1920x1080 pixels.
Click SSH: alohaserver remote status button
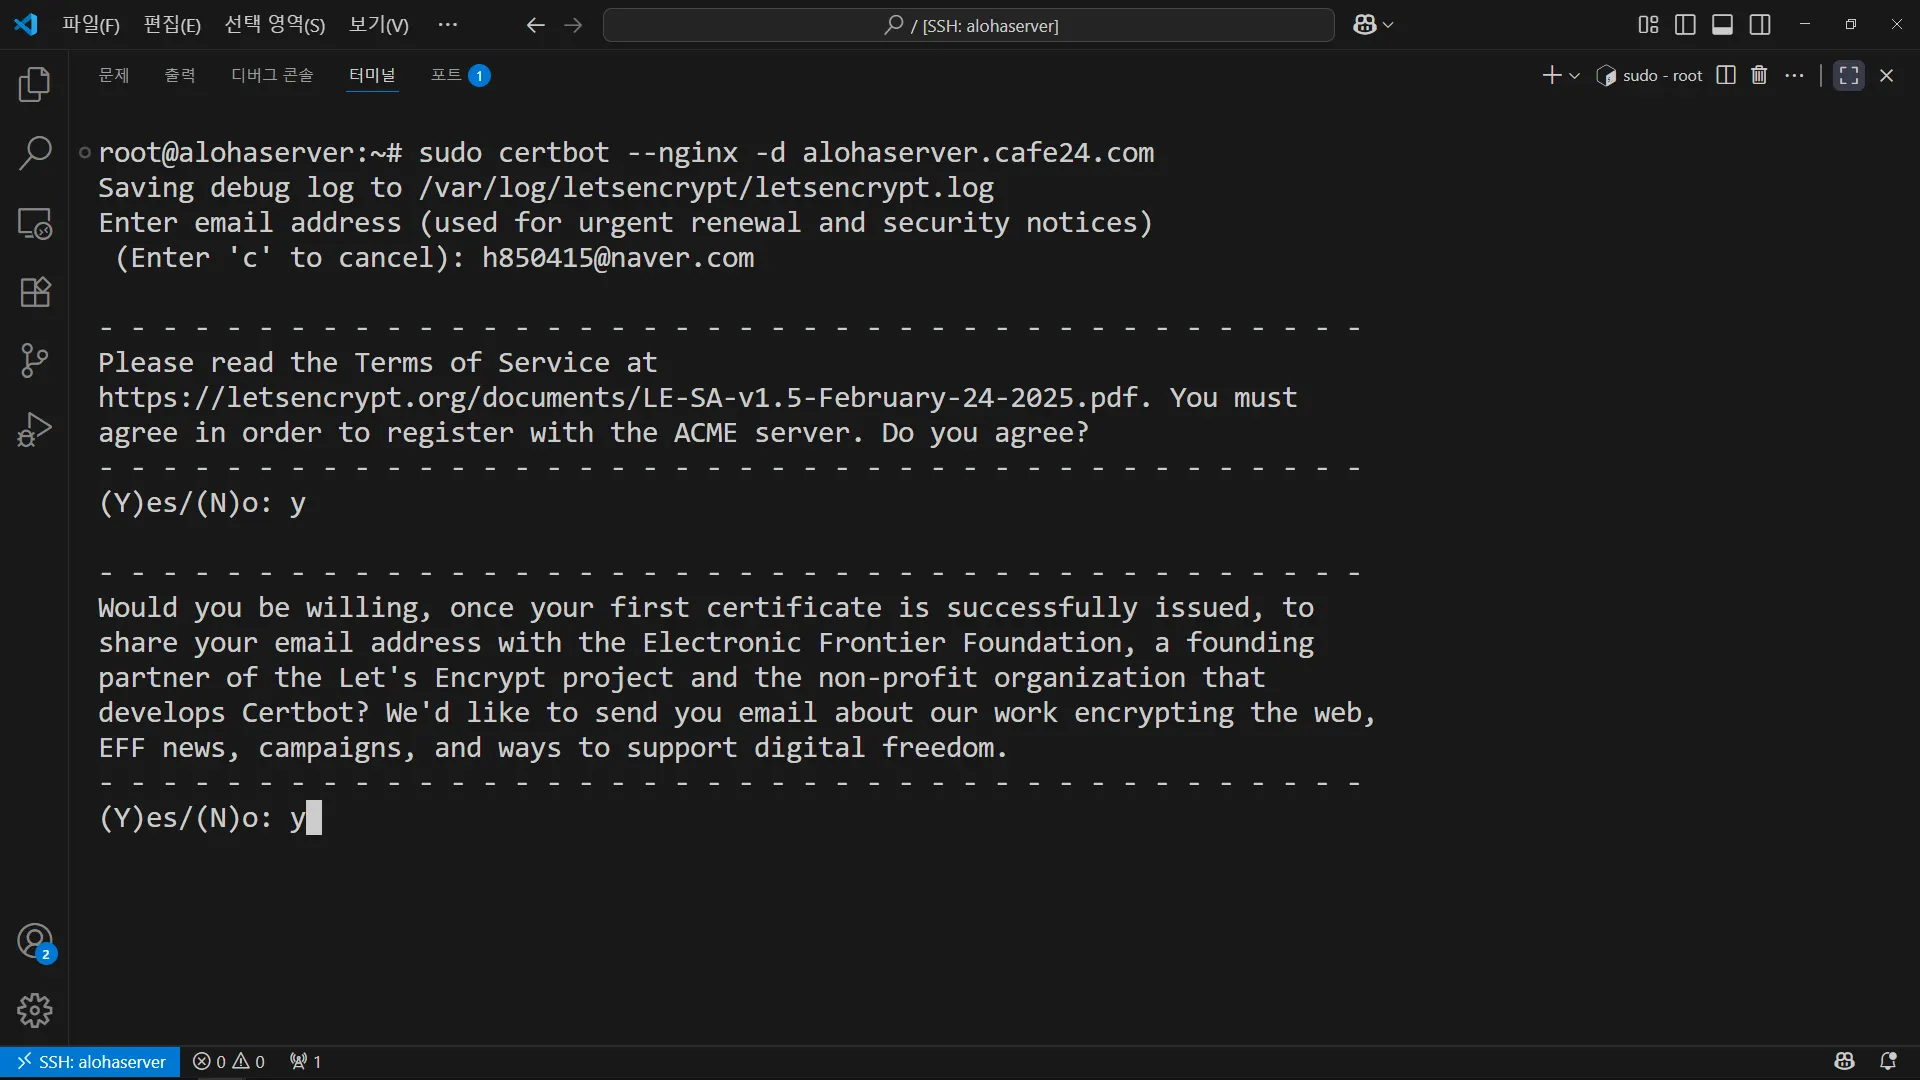[90, 1061]
